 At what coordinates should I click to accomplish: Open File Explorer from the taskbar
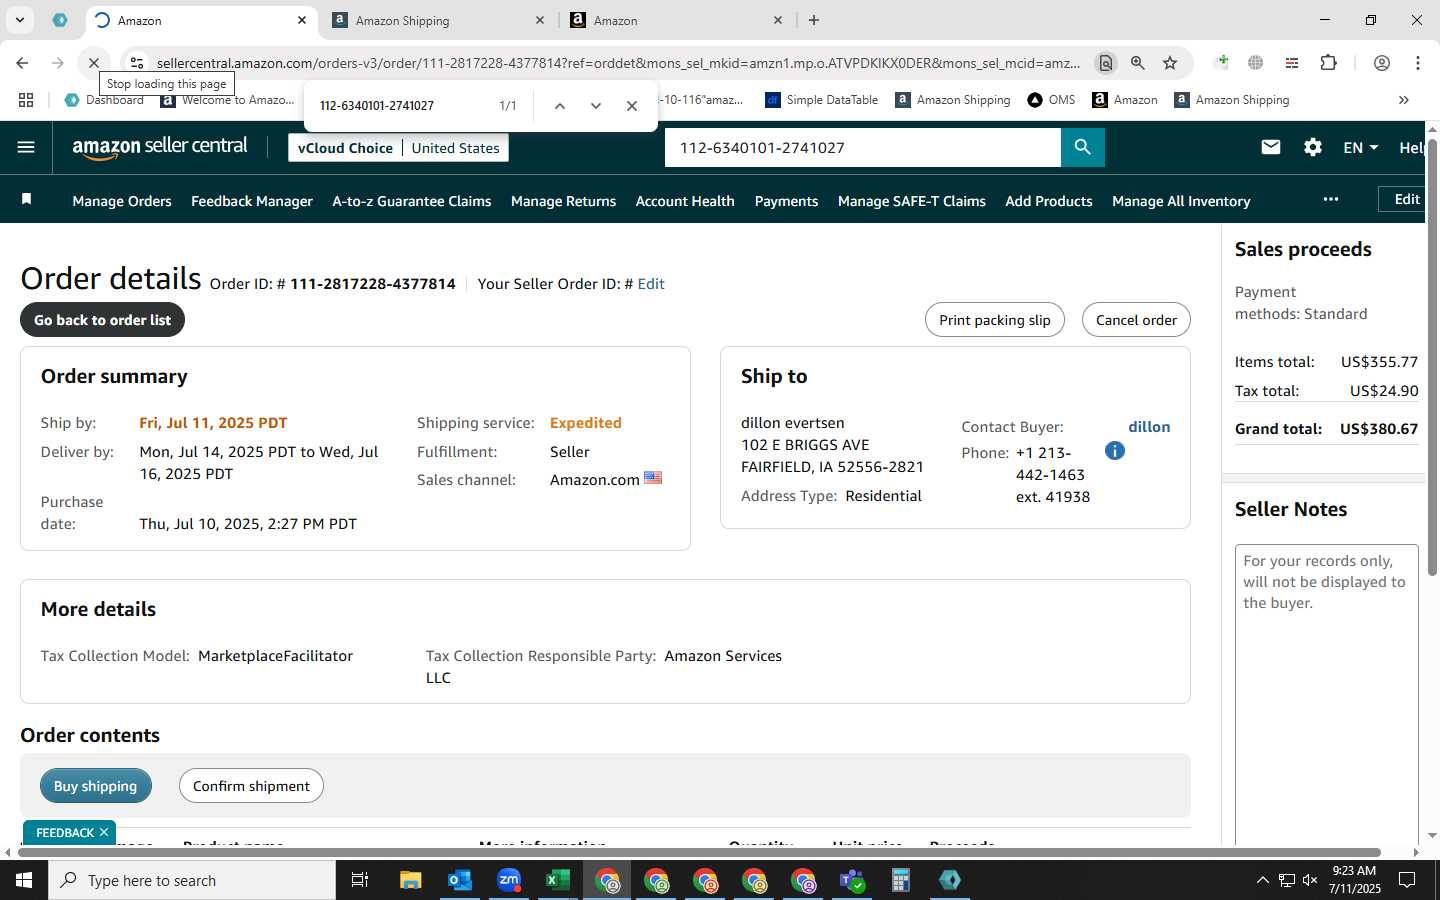pos(411,880)
